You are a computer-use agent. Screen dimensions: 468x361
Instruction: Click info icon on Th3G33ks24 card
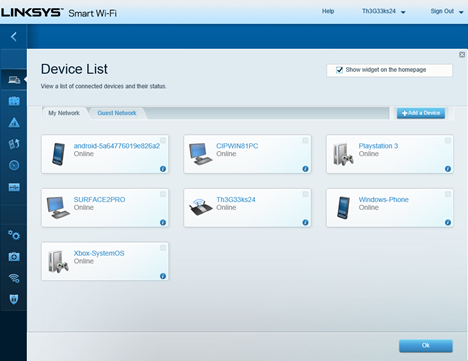pyautogui.click(x=305, y=222)
